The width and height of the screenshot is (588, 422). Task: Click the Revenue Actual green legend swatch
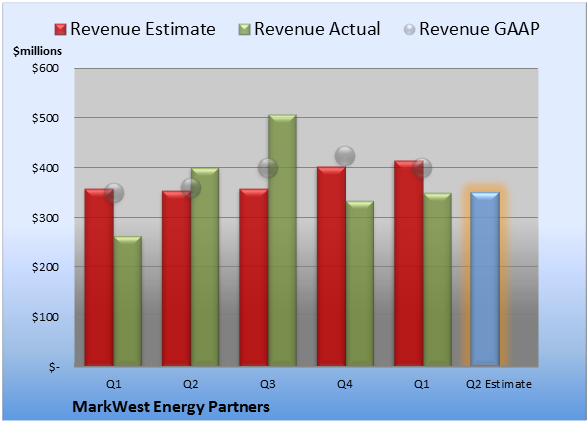[244, 30]
